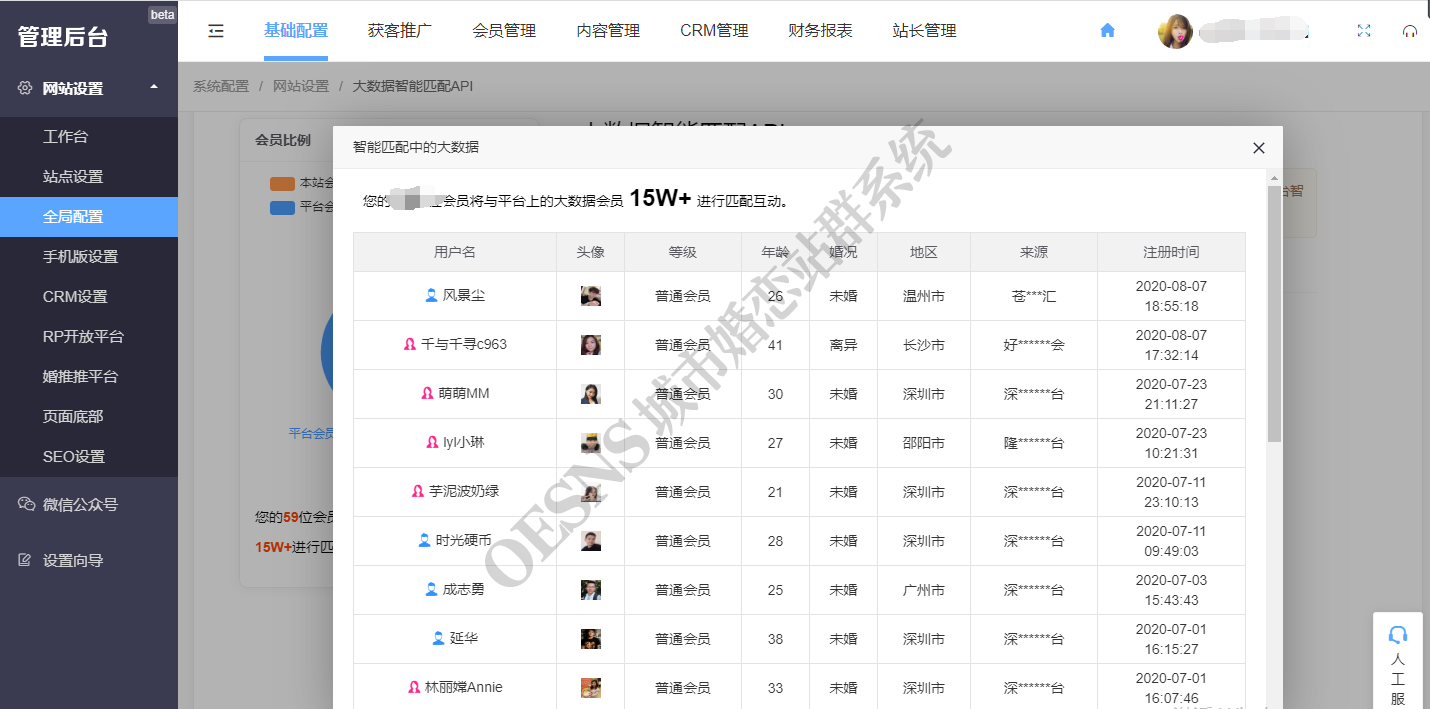Click the female icon next to lyl小琳
1430x709 pixels.
click(432, 443)
